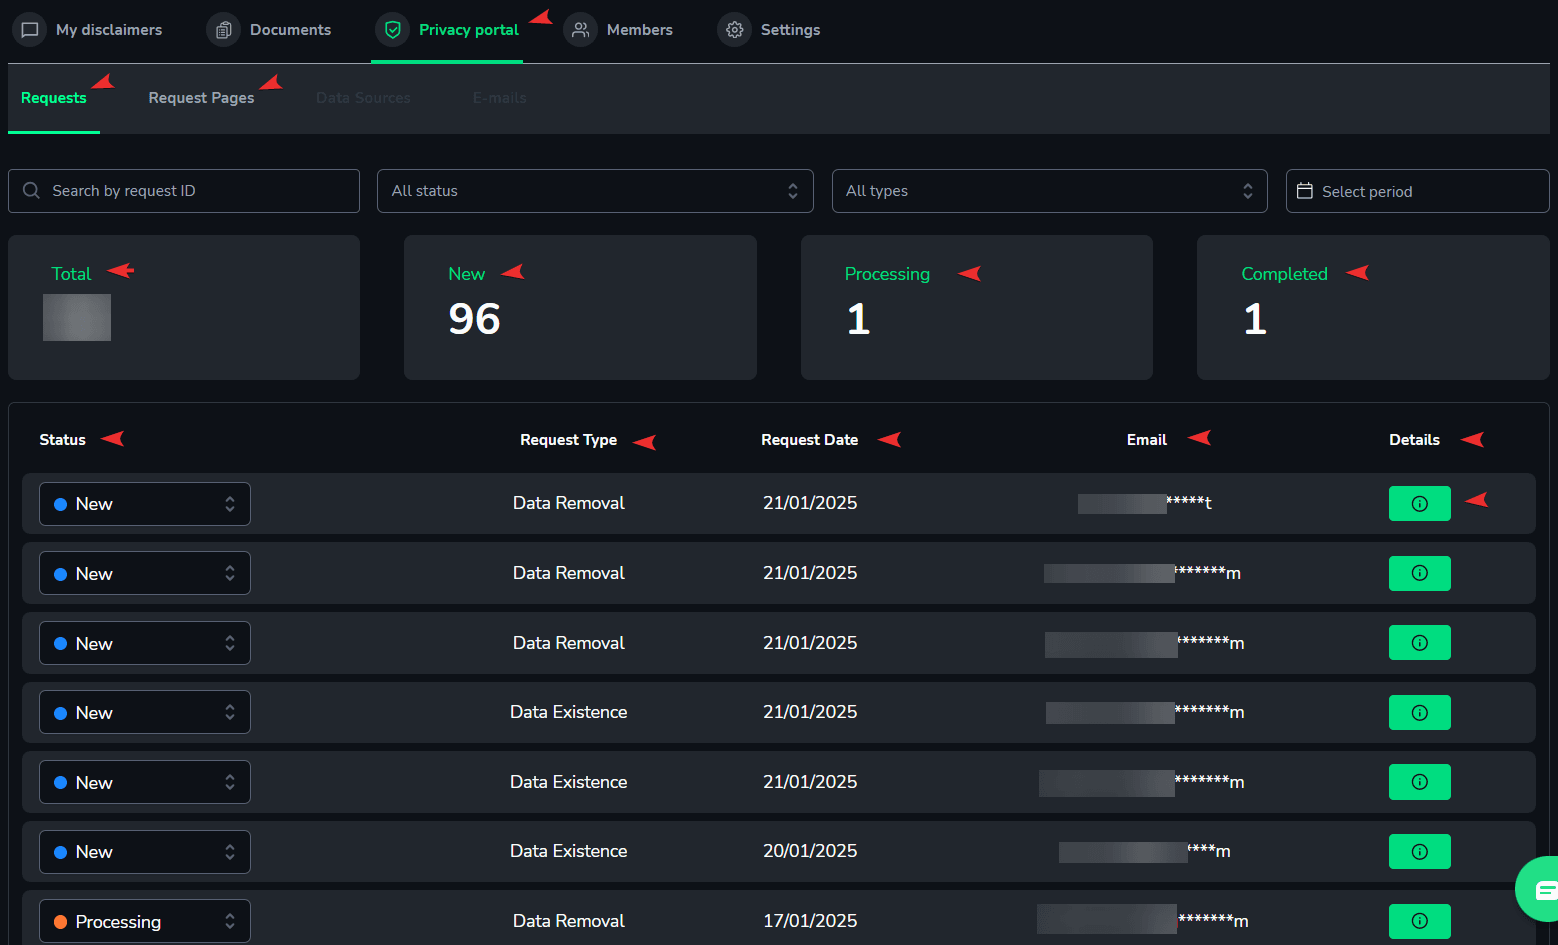Change status of second 21/01/2025 Data Existence row
Screen dimensions: 1558x945
[x=145, y=782]
